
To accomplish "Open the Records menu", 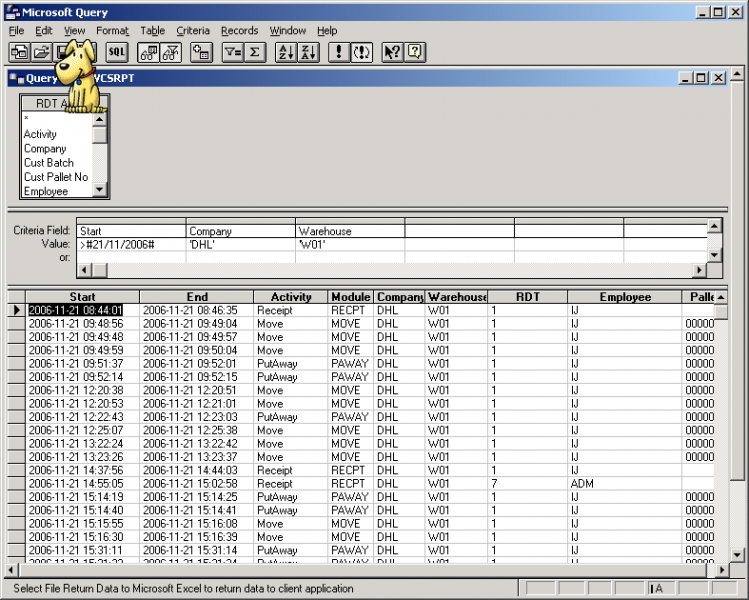I will point(239,31).
